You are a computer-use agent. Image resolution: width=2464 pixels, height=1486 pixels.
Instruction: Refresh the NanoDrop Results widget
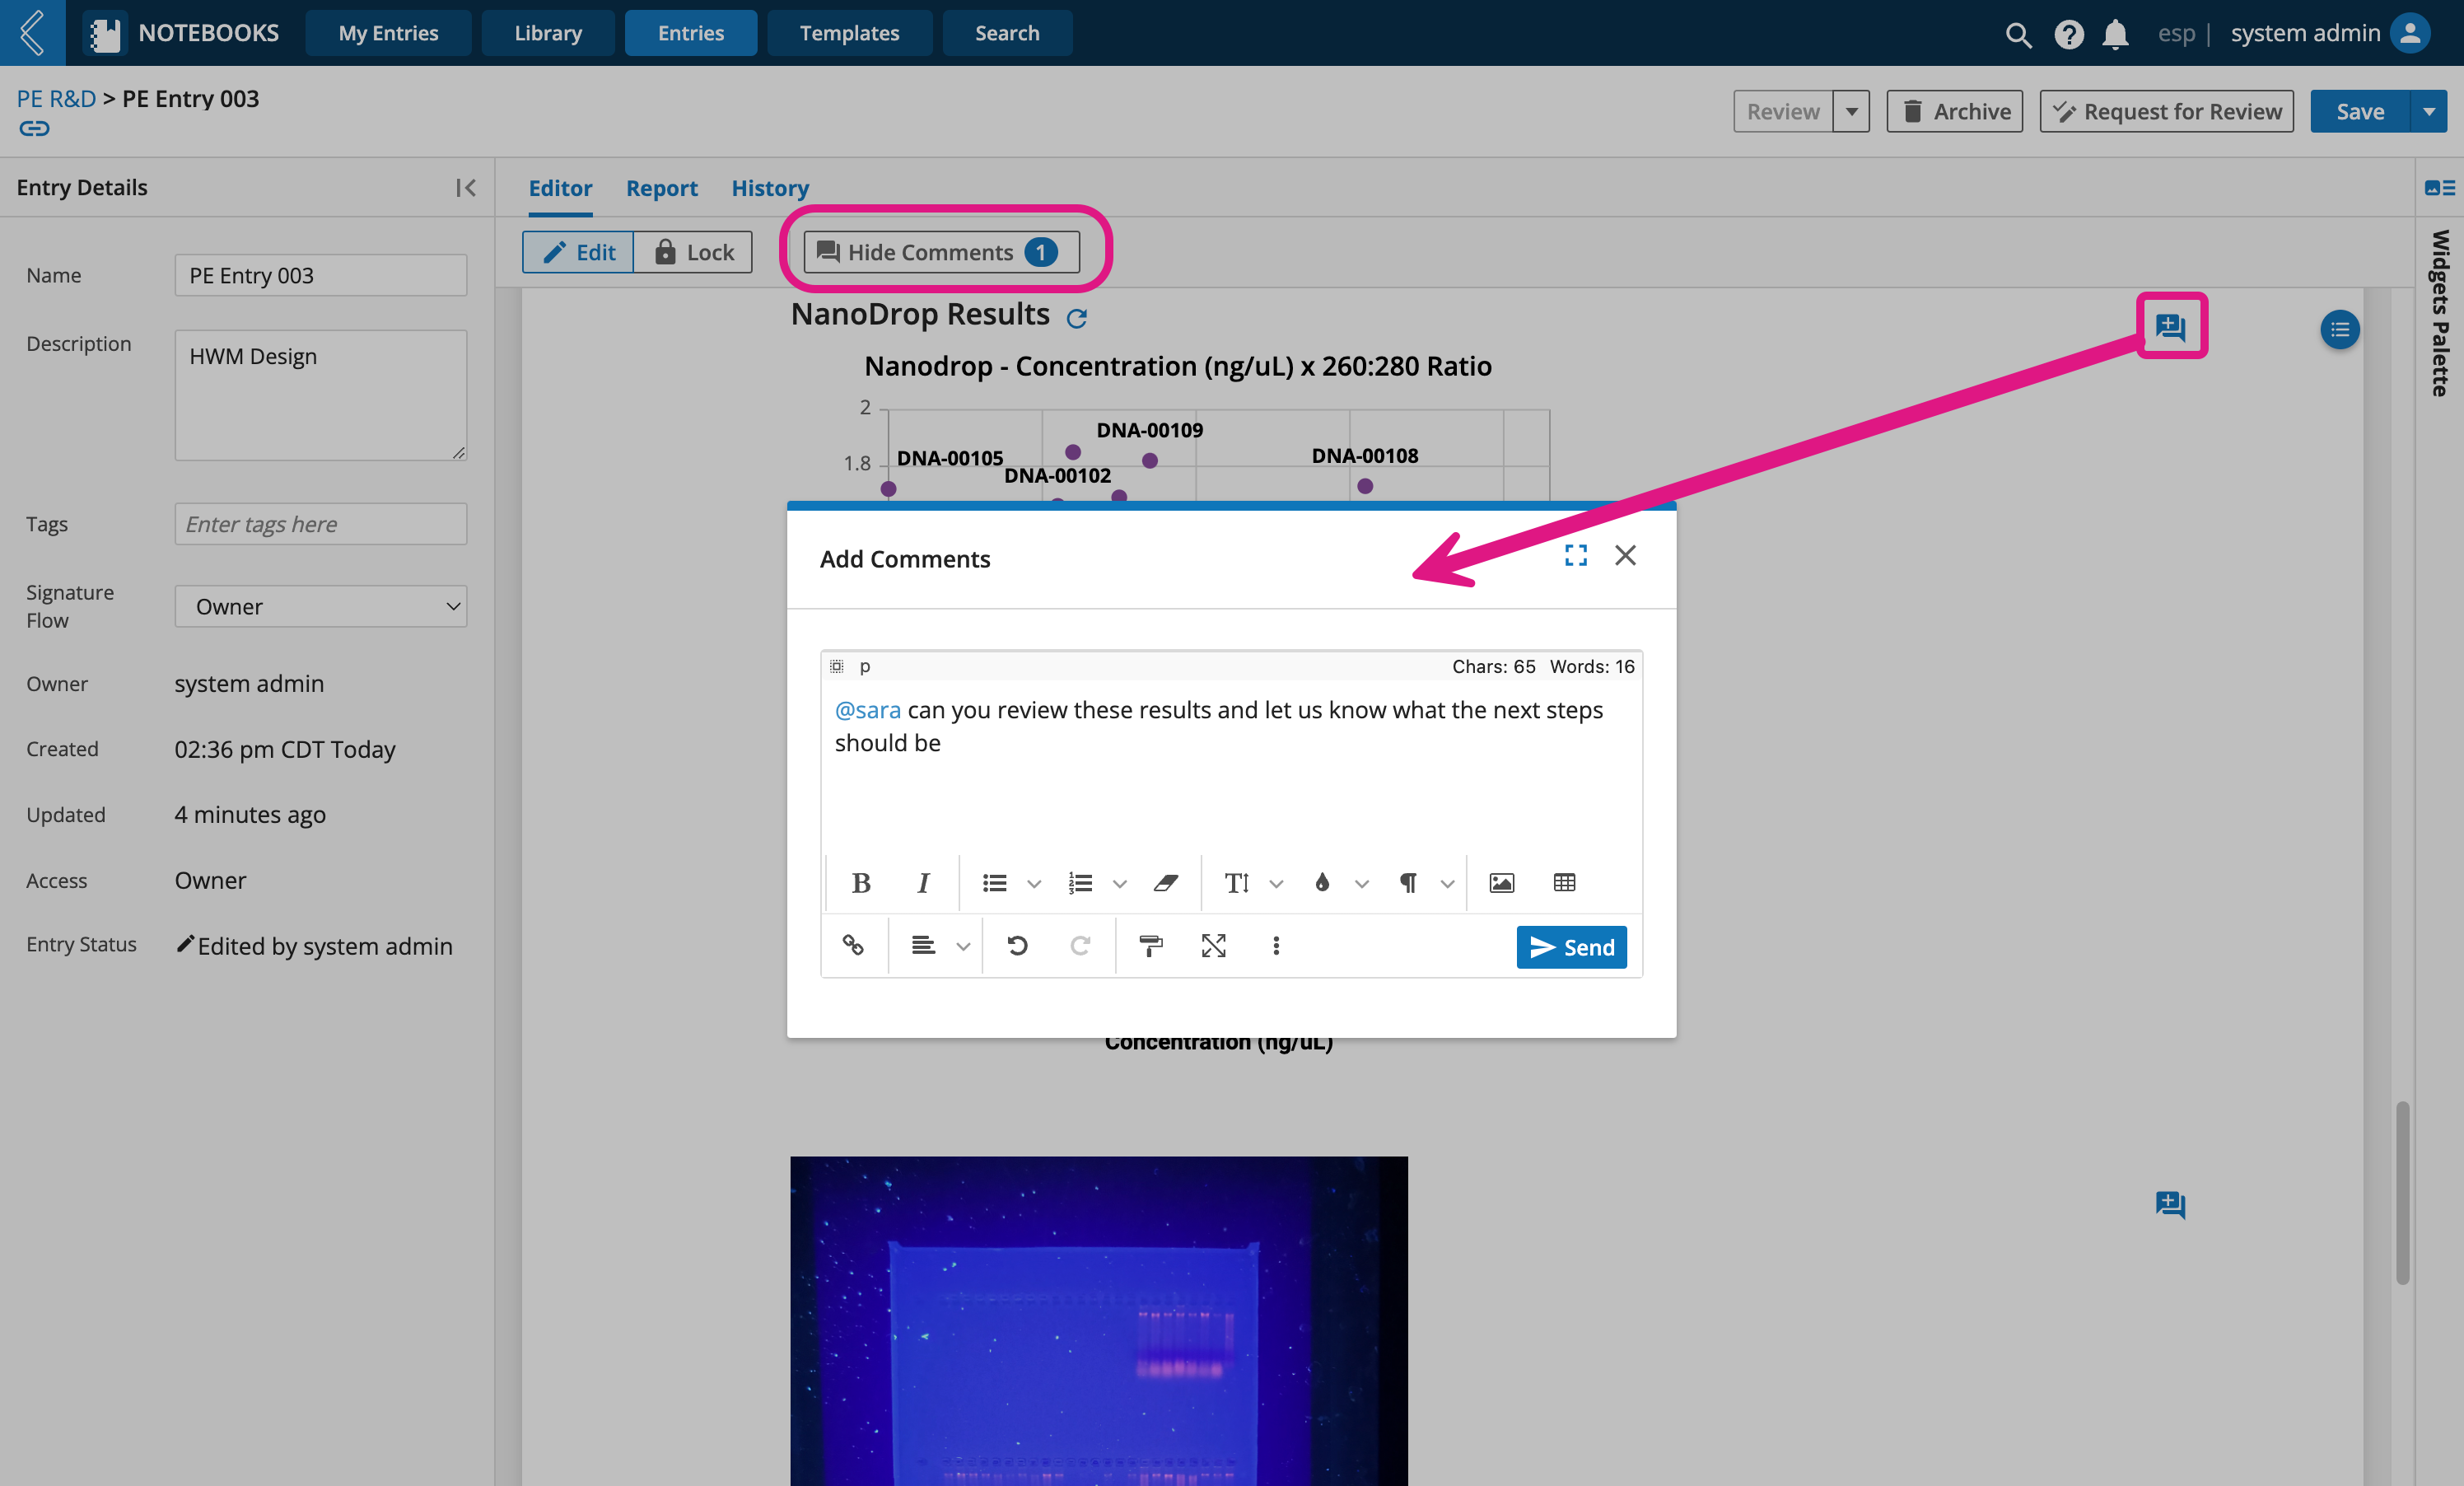[1077, 318]
